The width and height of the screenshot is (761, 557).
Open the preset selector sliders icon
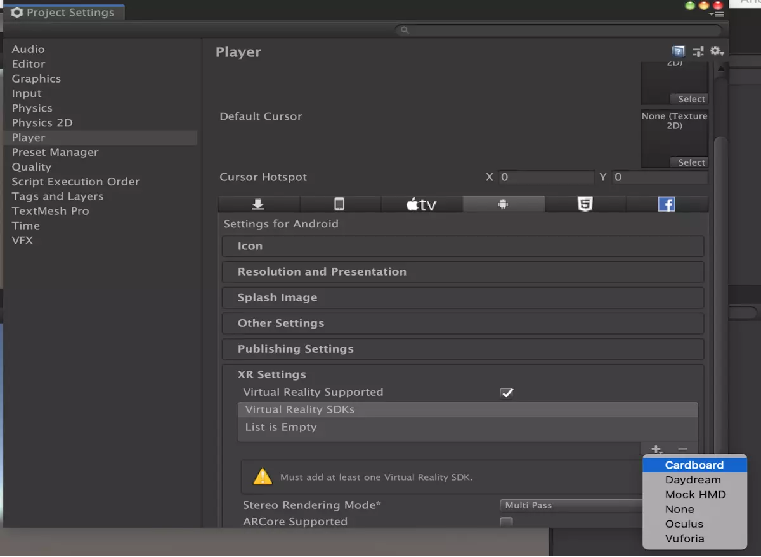tap(698, 51)
